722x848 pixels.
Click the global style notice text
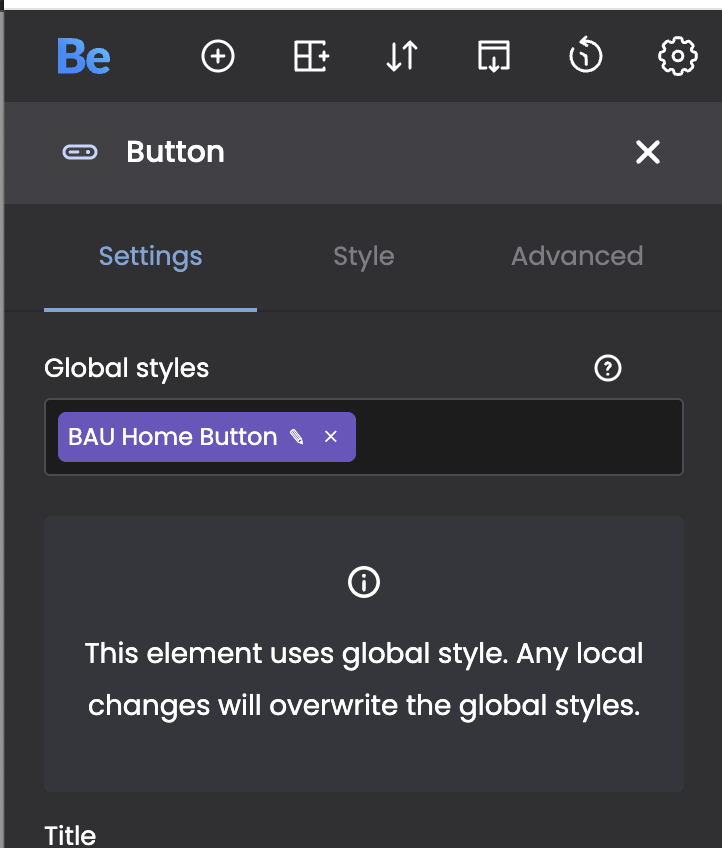coord(363,680)
